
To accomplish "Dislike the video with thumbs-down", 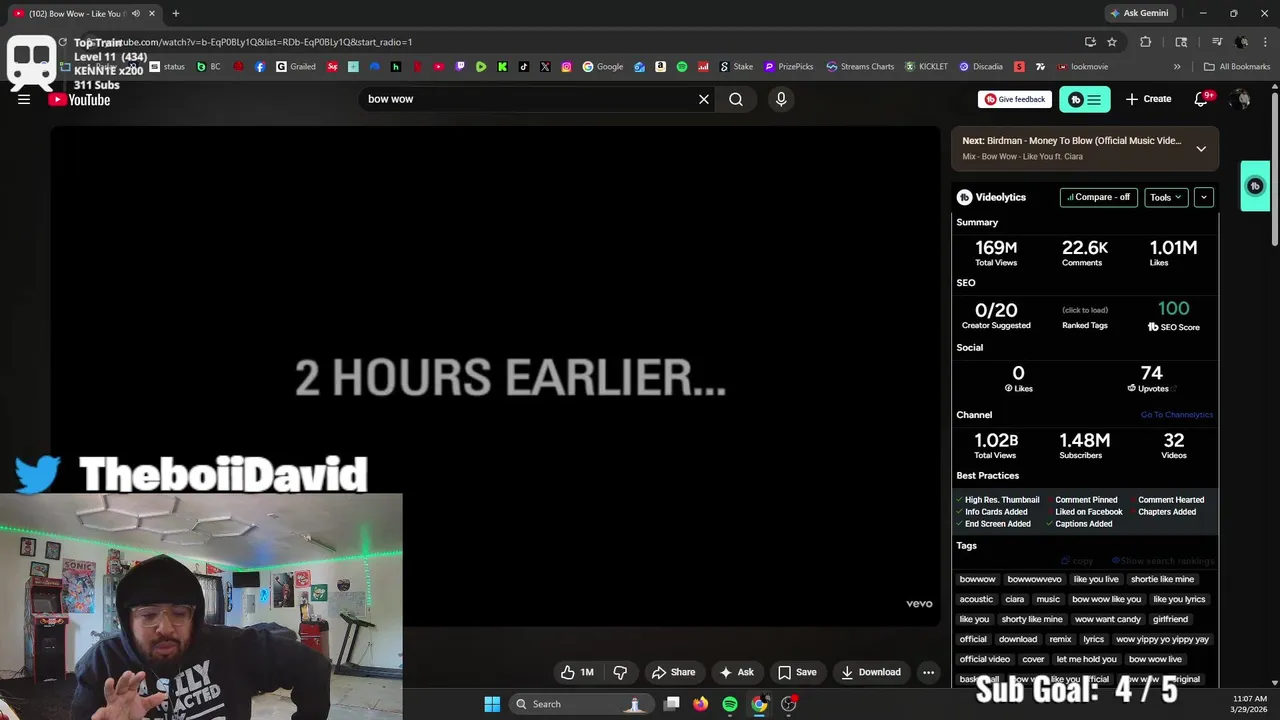I will pos(620,672).
